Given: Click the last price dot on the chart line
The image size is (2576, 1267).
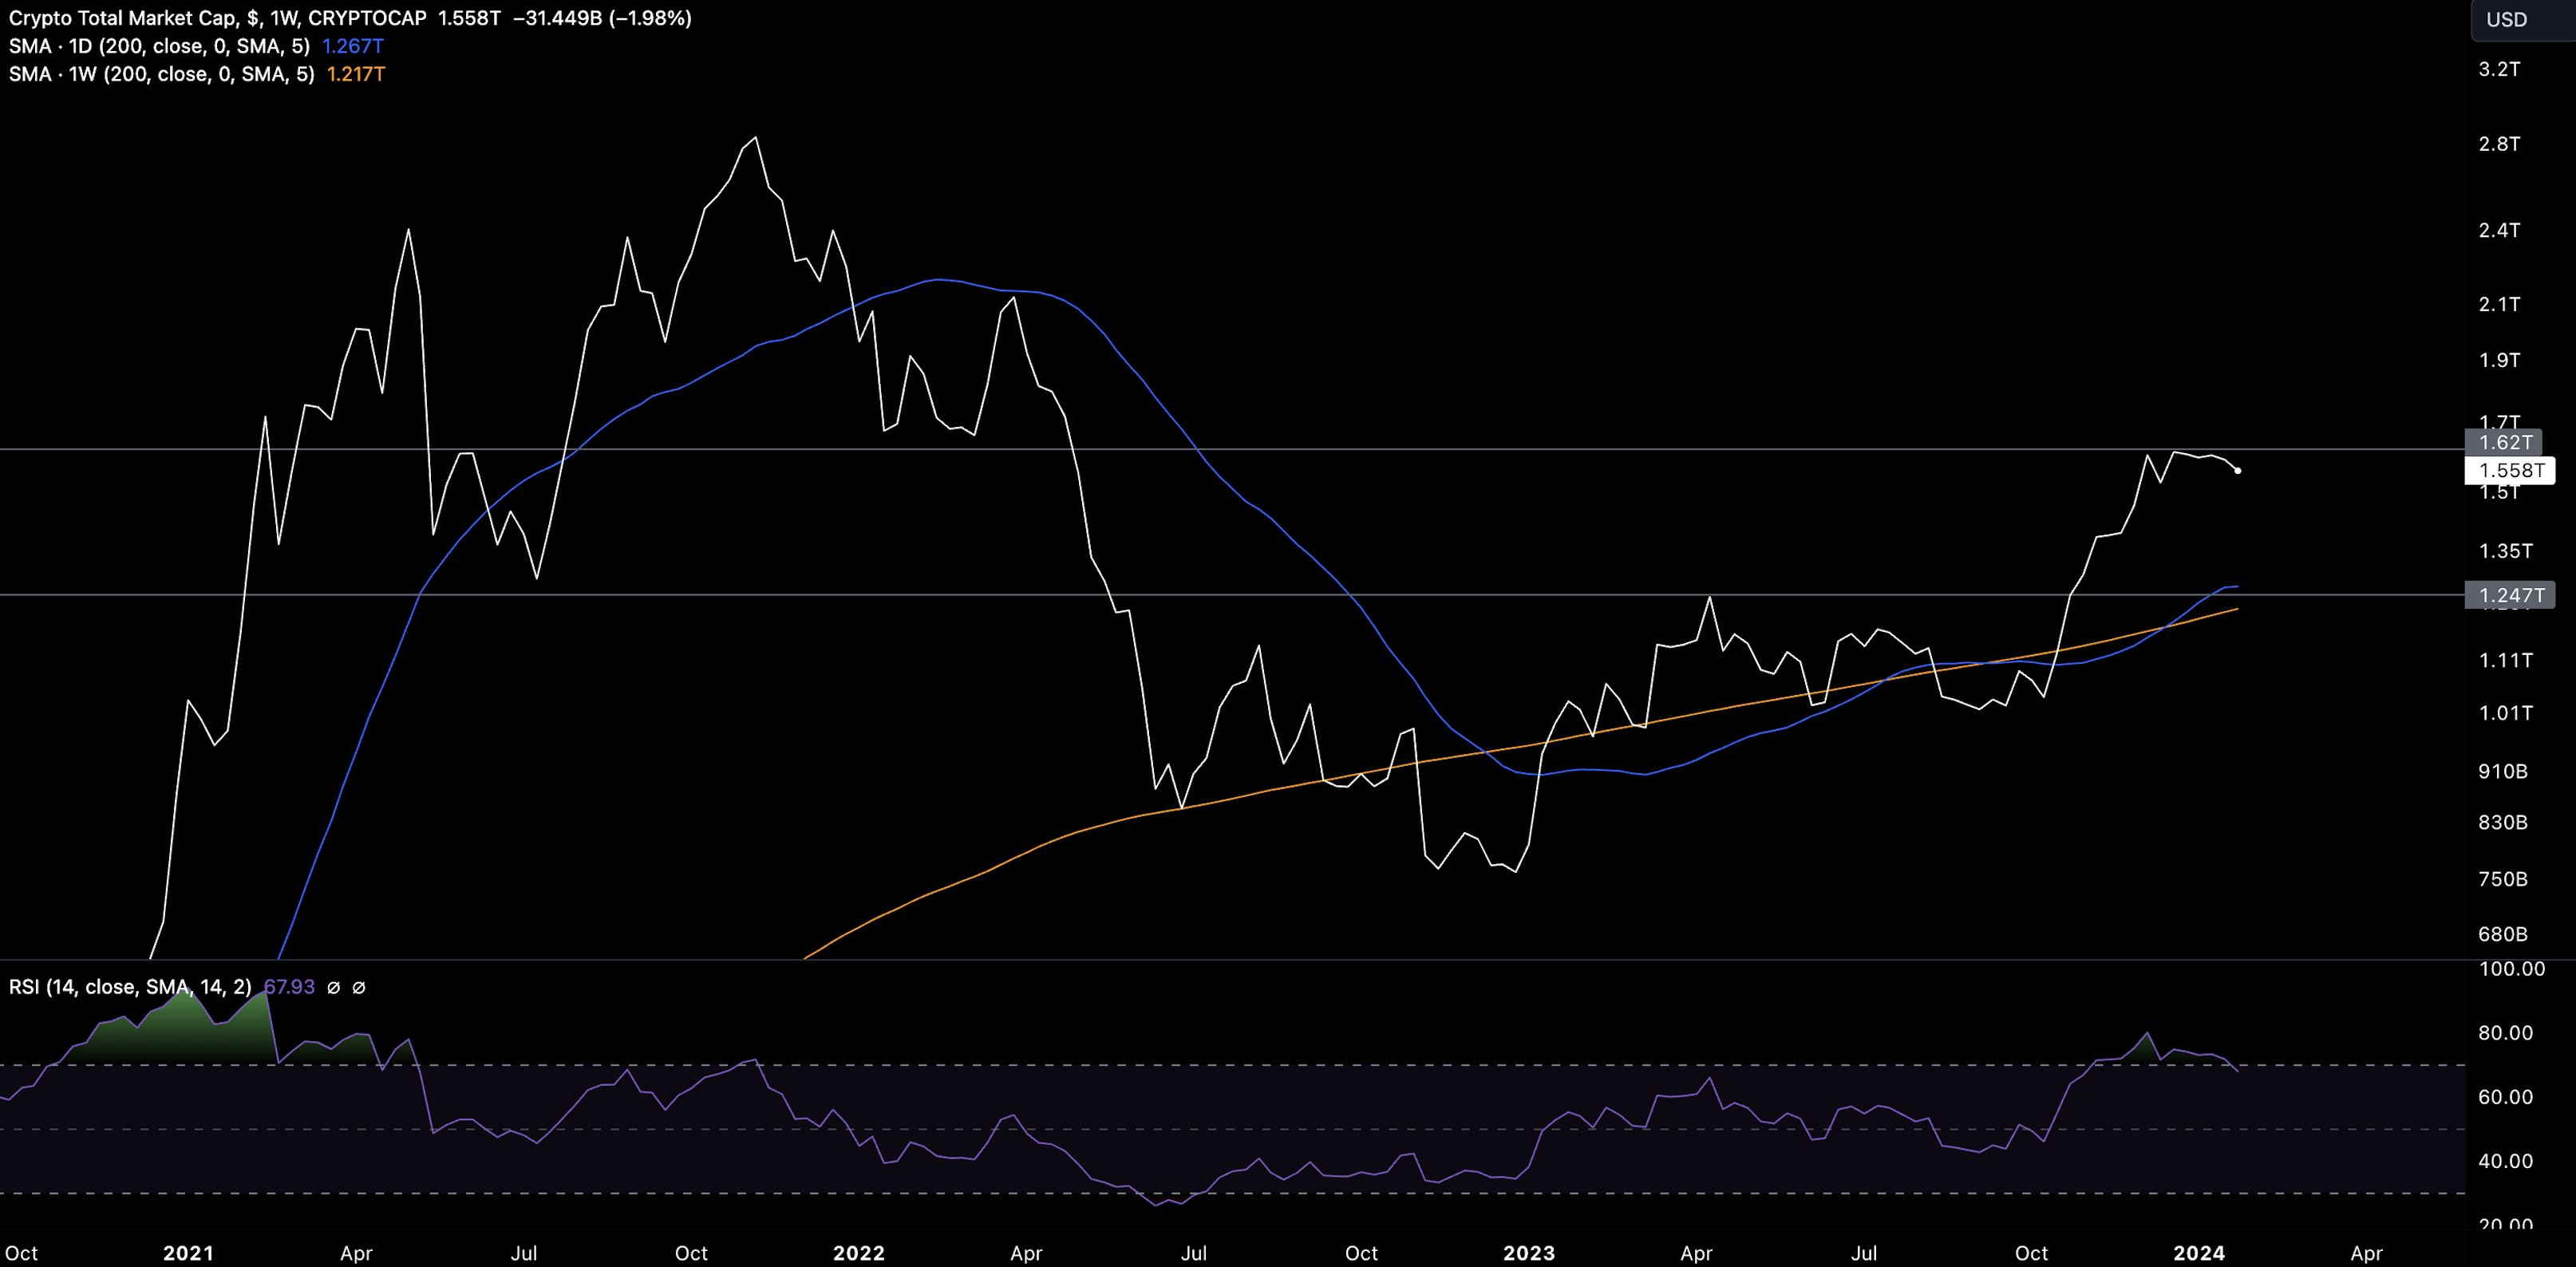Looking at the screenshot, I should click(x=2237, y=470).
